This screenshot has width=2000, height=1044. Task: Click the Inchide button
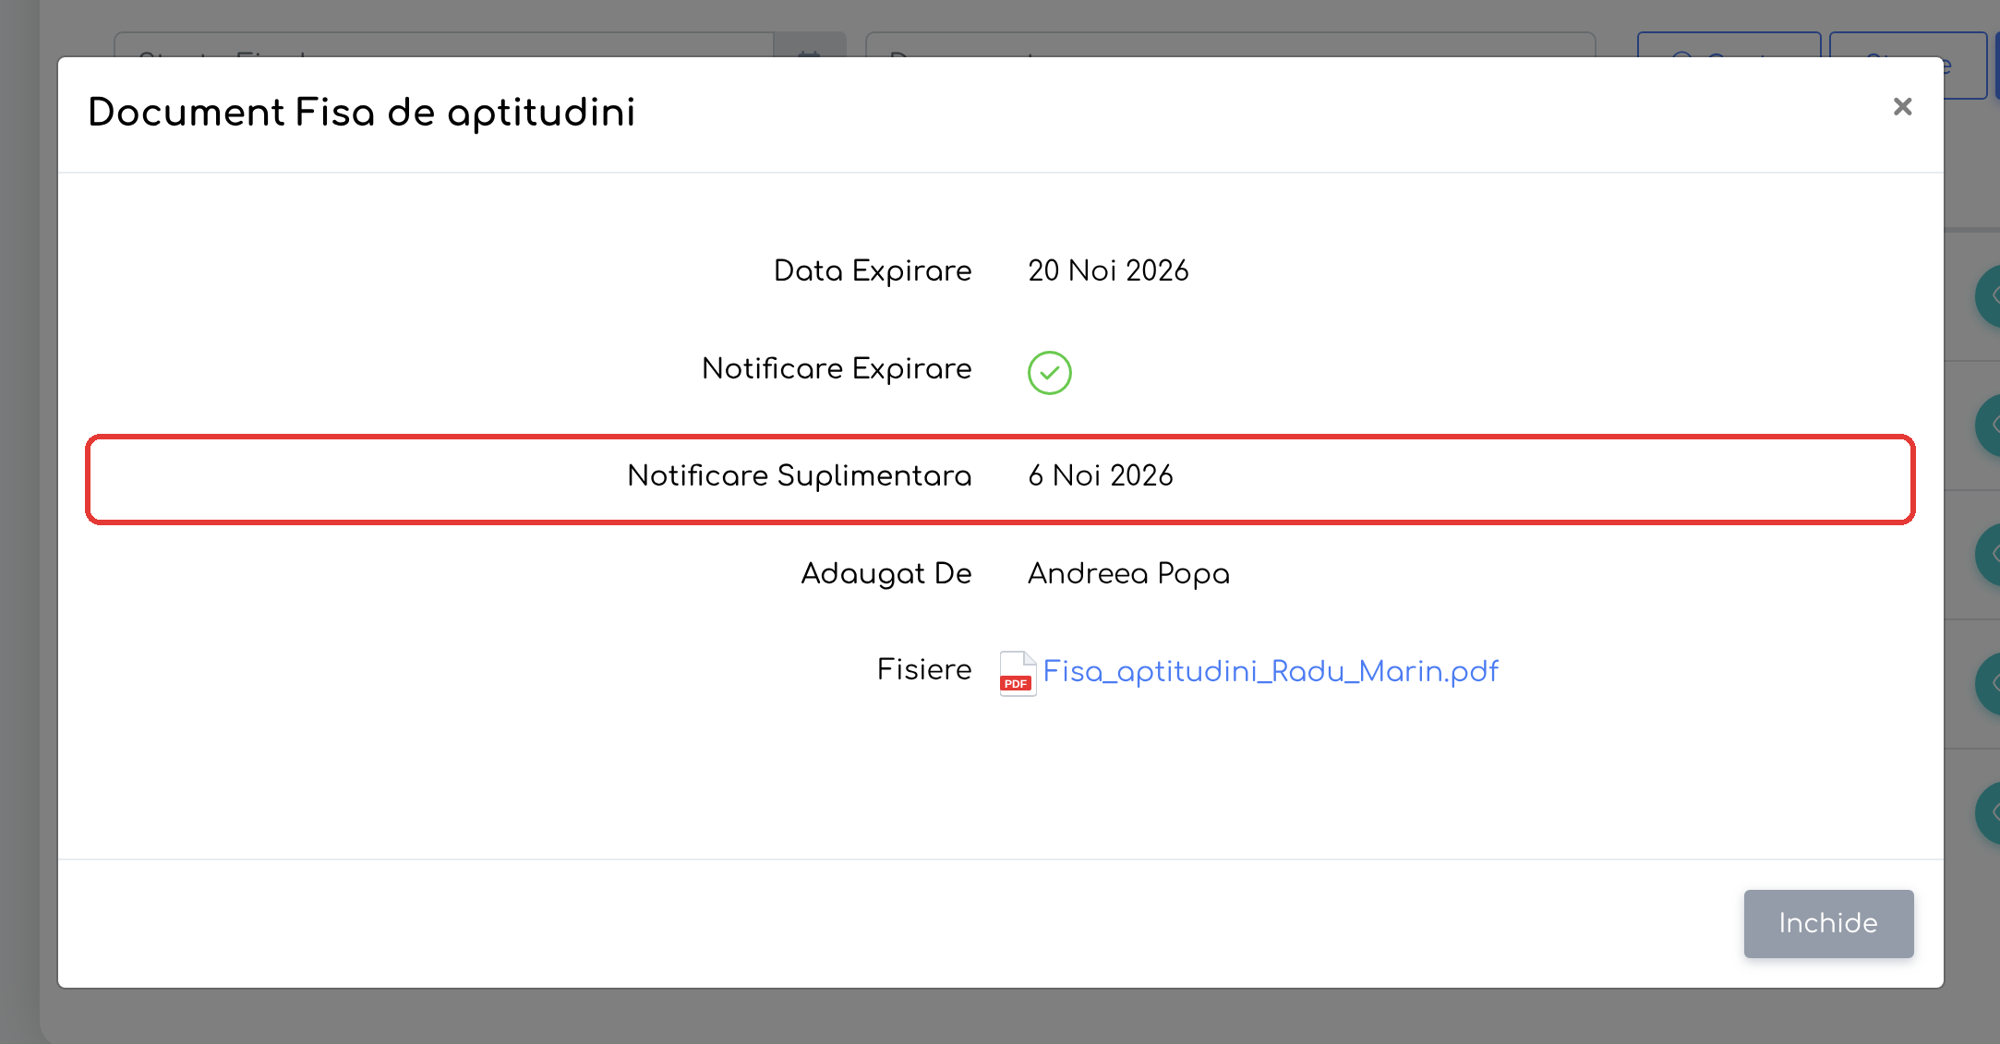[x=1828, y=923]
